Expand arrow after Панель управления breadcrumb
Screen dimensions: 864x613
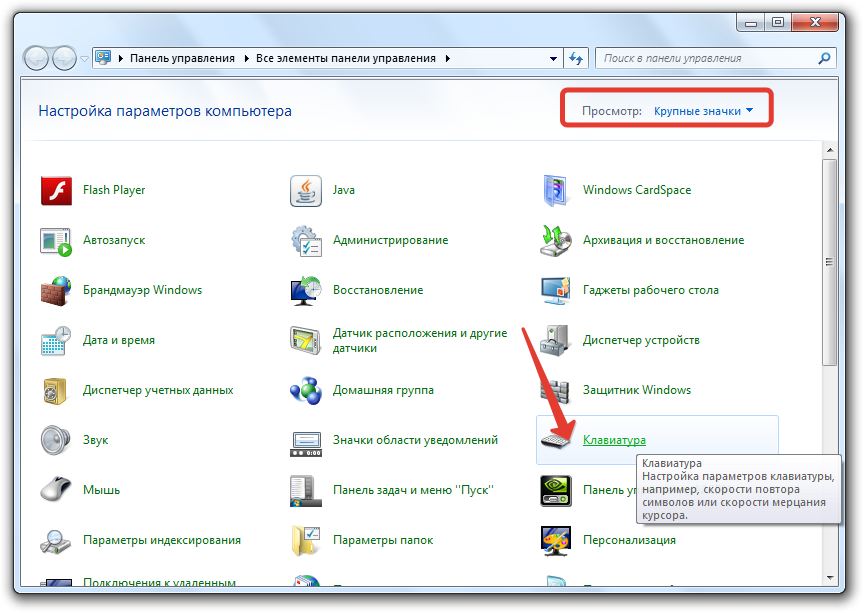point(246,58)
